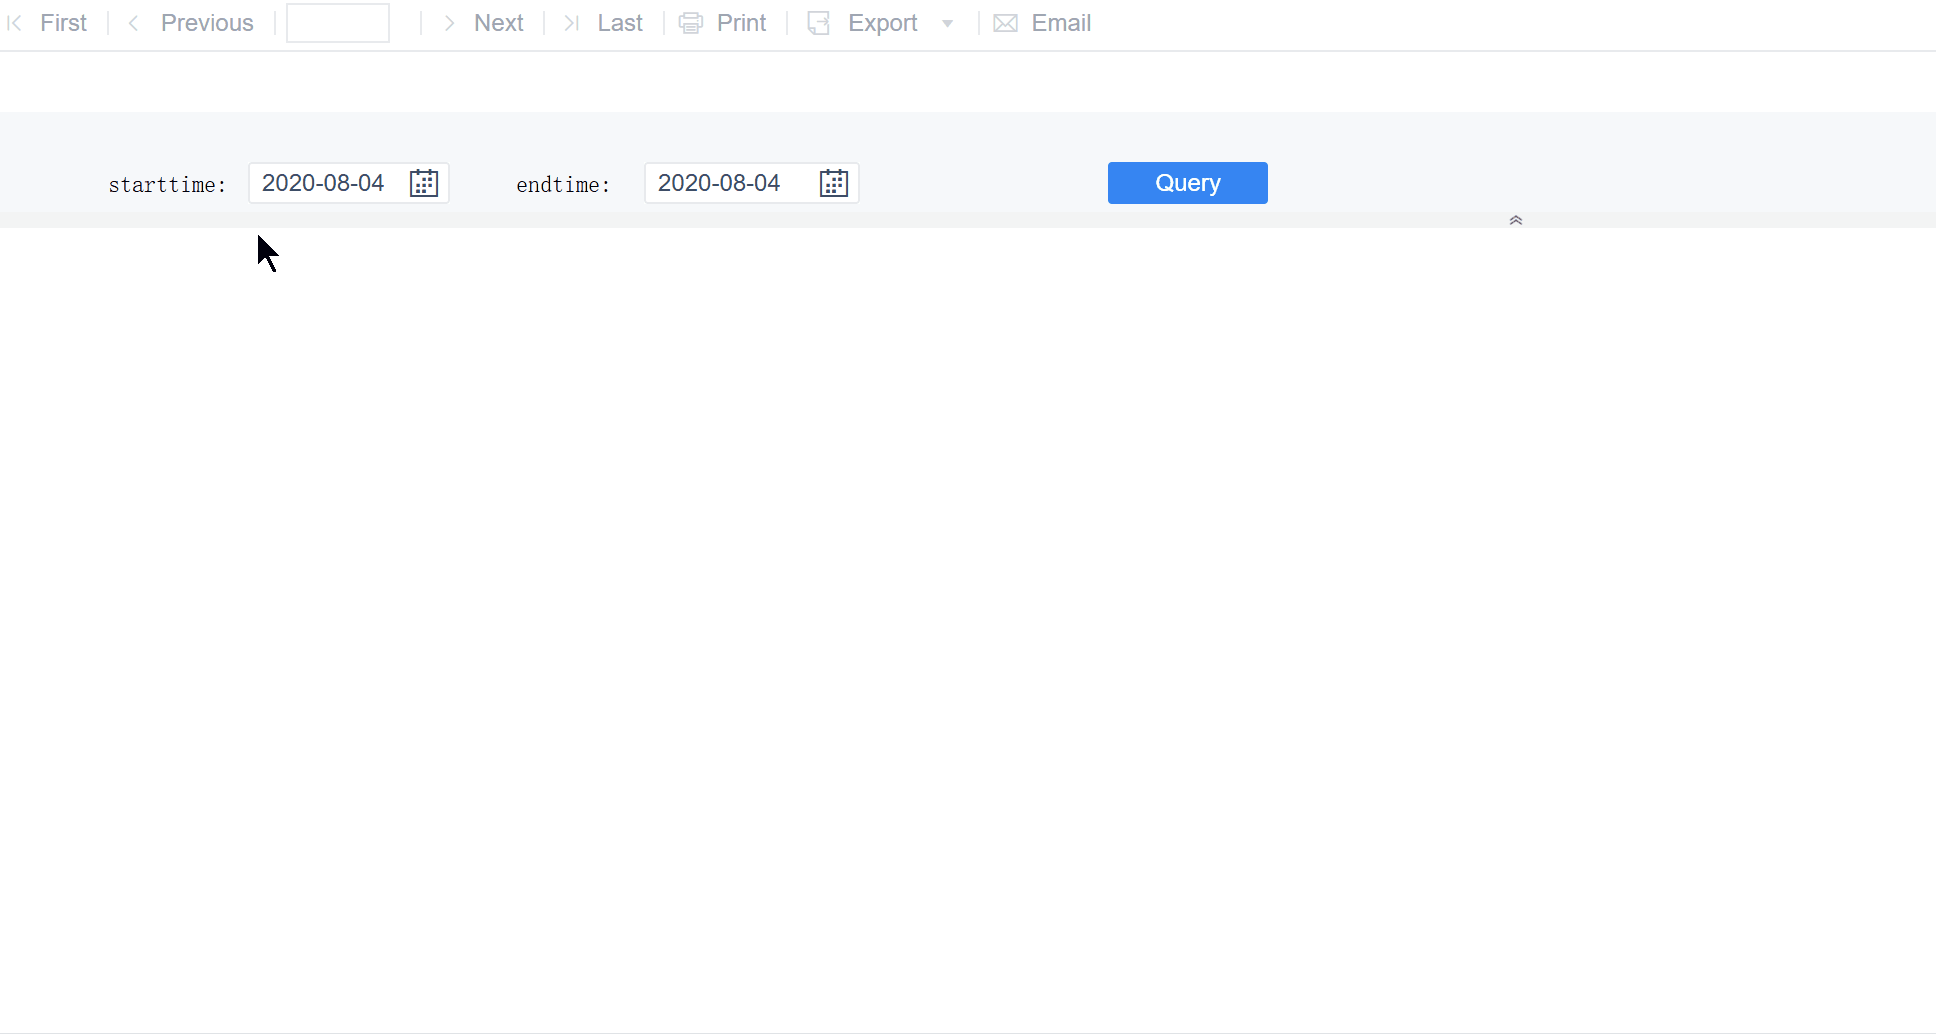Click the Last page navigation icon
Image resolution: width=1936 pixels, height=1034 pixels.
[570, 22]
